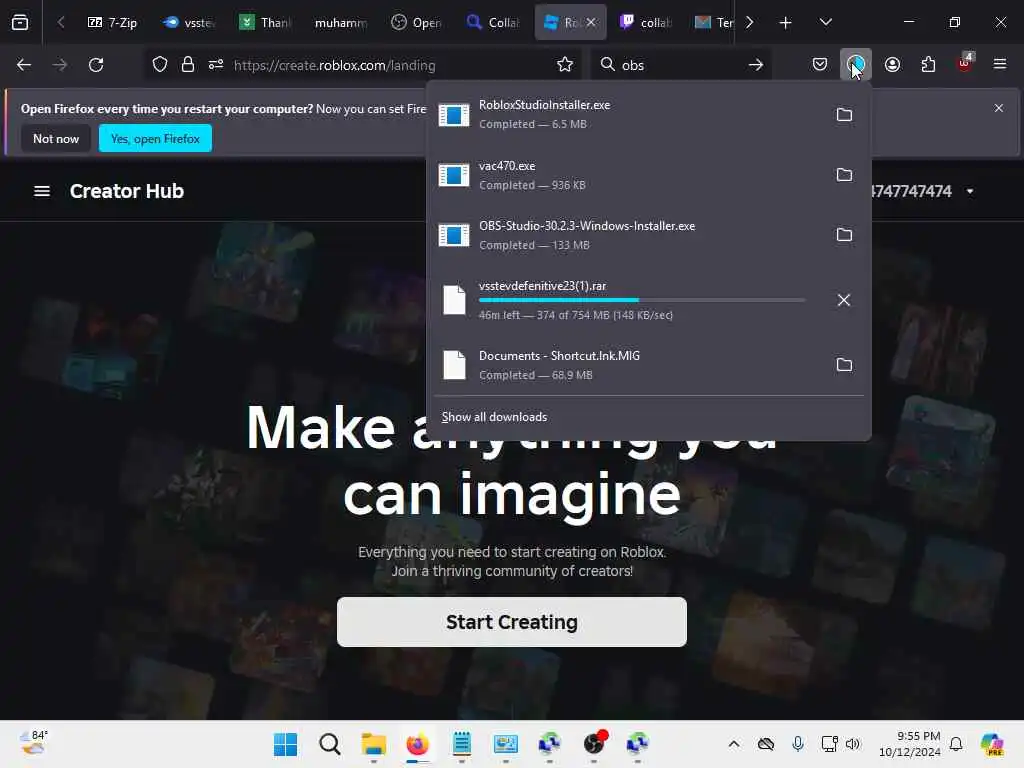The height and width of the screenshot is (768, 1024).
Task: Open tracking protection shield icon
Action: [x=160, y=65]
